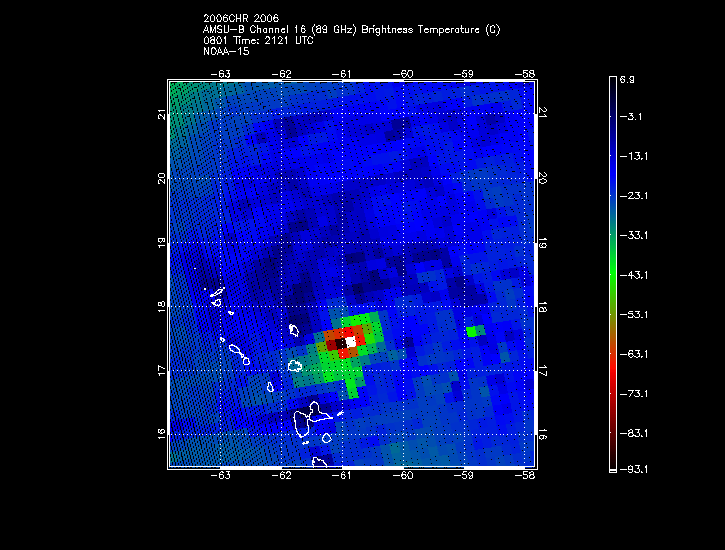Click the -93.1 value below the colorbar
This screenshot has width=725, height=550.
coord(634,470)
